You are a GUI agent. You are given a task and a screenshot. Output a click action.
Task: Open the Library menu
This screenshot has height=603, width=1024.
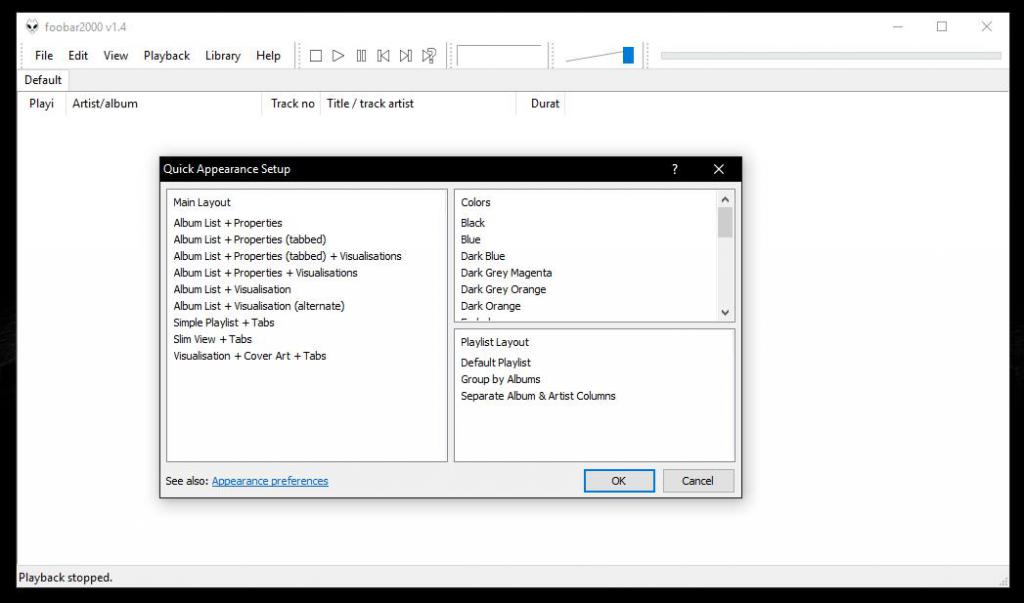pos(223,56)
